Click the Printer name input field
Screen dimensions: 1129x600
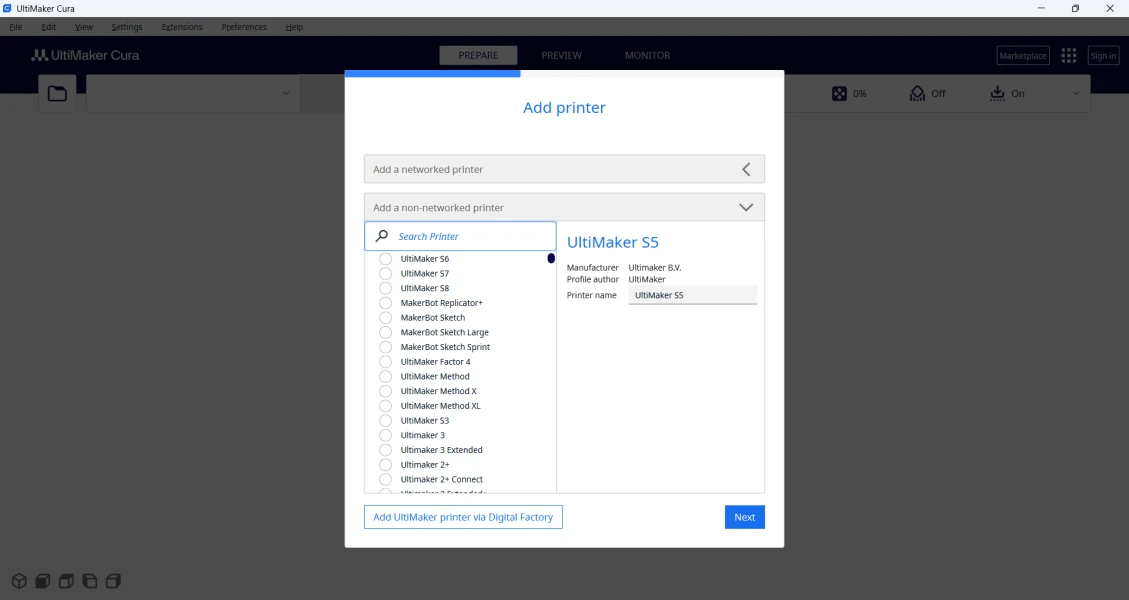692,295
